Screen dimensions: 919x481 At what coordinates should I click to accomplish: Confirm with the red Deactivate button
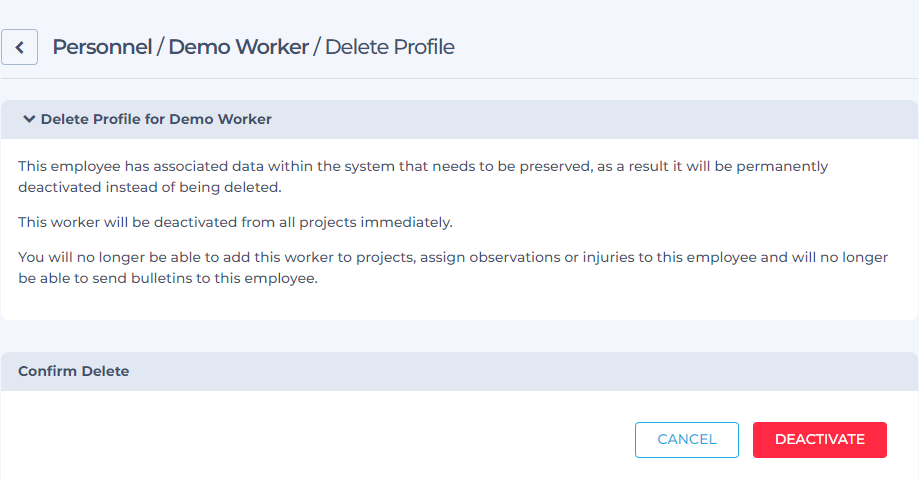point(819,439)
